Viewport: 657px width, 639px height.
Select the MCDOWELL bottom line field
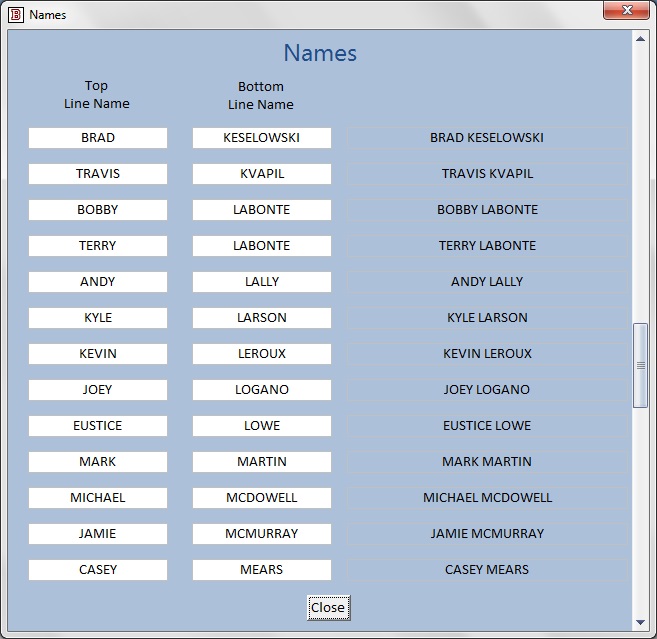pyautogui.click(x=262, y=498)
